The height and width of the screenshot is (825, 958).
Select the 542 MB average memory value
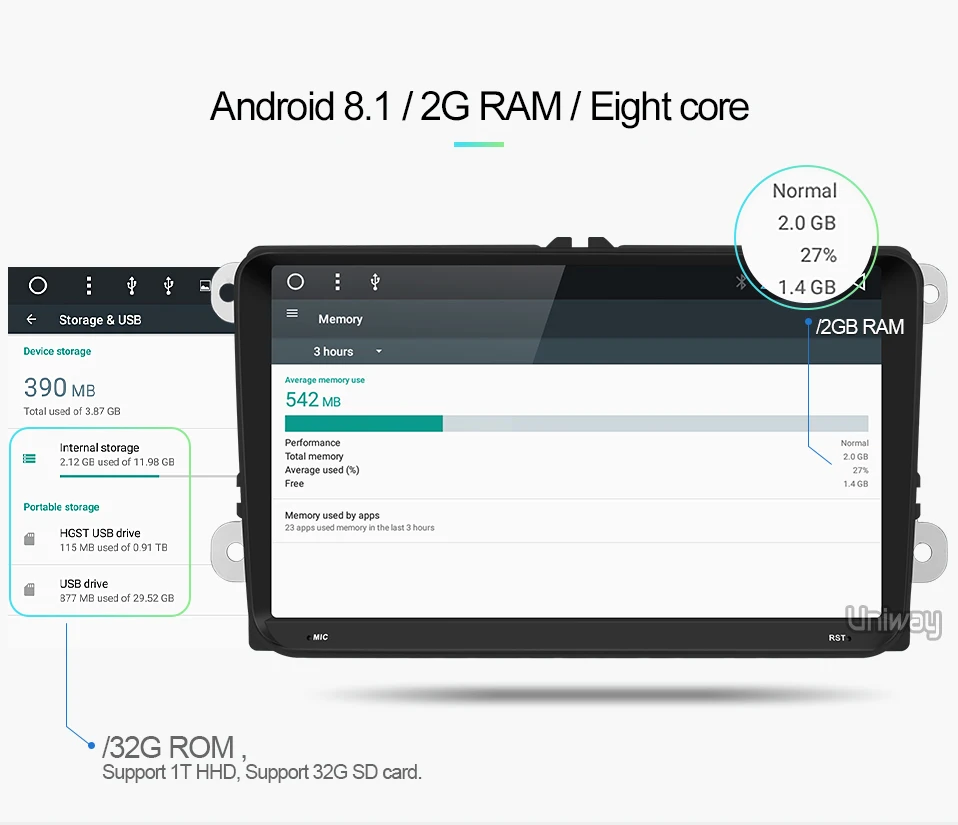[x=313, y=400]
